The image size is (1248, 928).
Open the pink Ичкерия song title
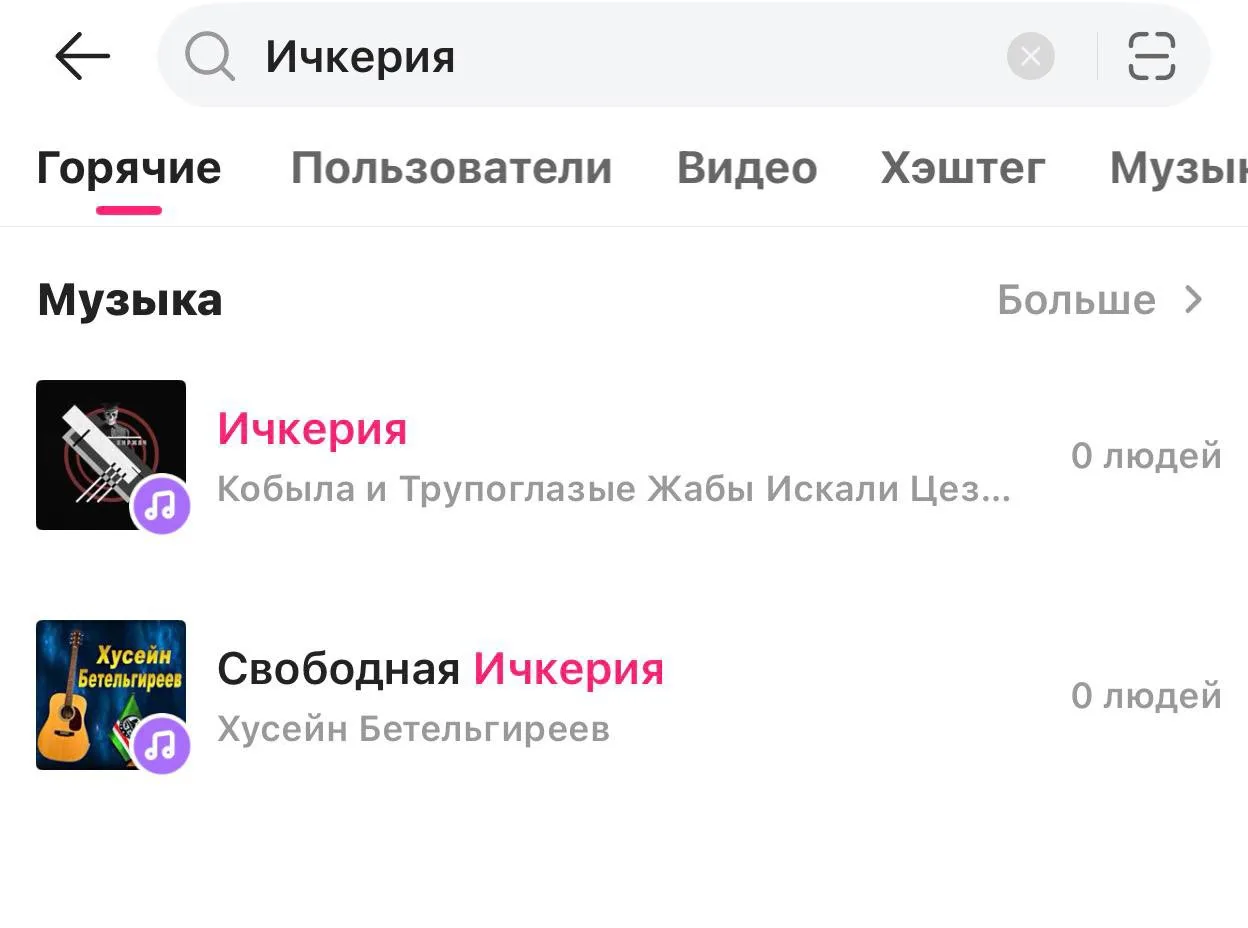pyautogui.click(x=312, y=429)
